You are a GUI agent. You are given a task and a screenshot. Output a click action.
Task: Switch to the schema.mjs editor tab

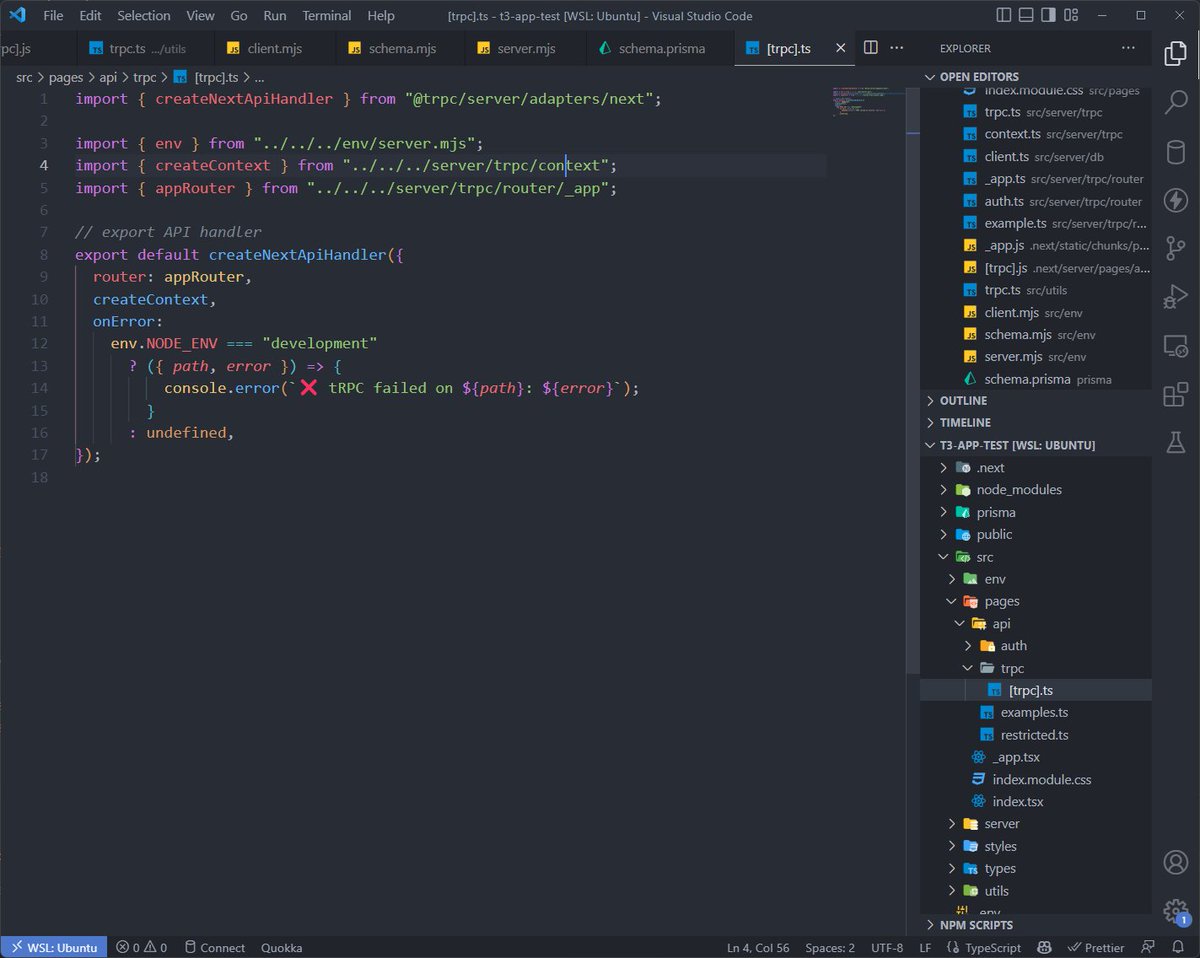point(400,48)
